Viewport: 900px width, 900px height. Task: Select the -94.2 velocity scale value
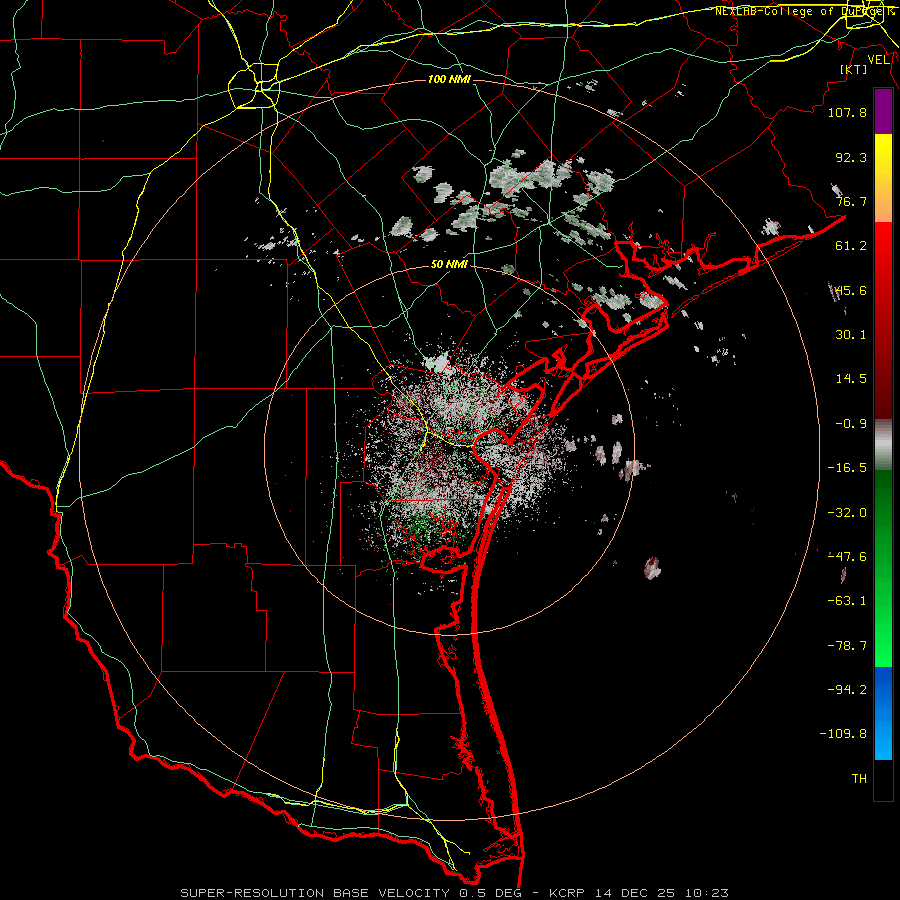[847, 689]
